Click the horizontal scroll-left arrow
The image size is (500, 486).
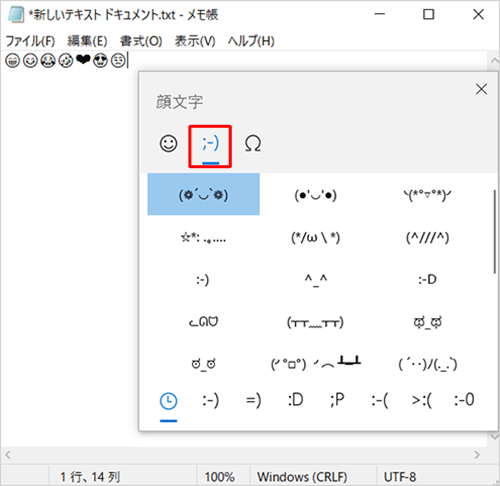(x=8, y=455)
